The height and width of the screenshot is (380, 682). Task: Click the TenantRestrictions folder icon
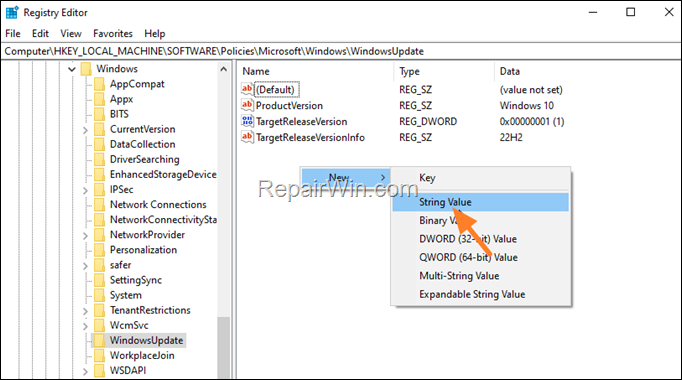100,310
